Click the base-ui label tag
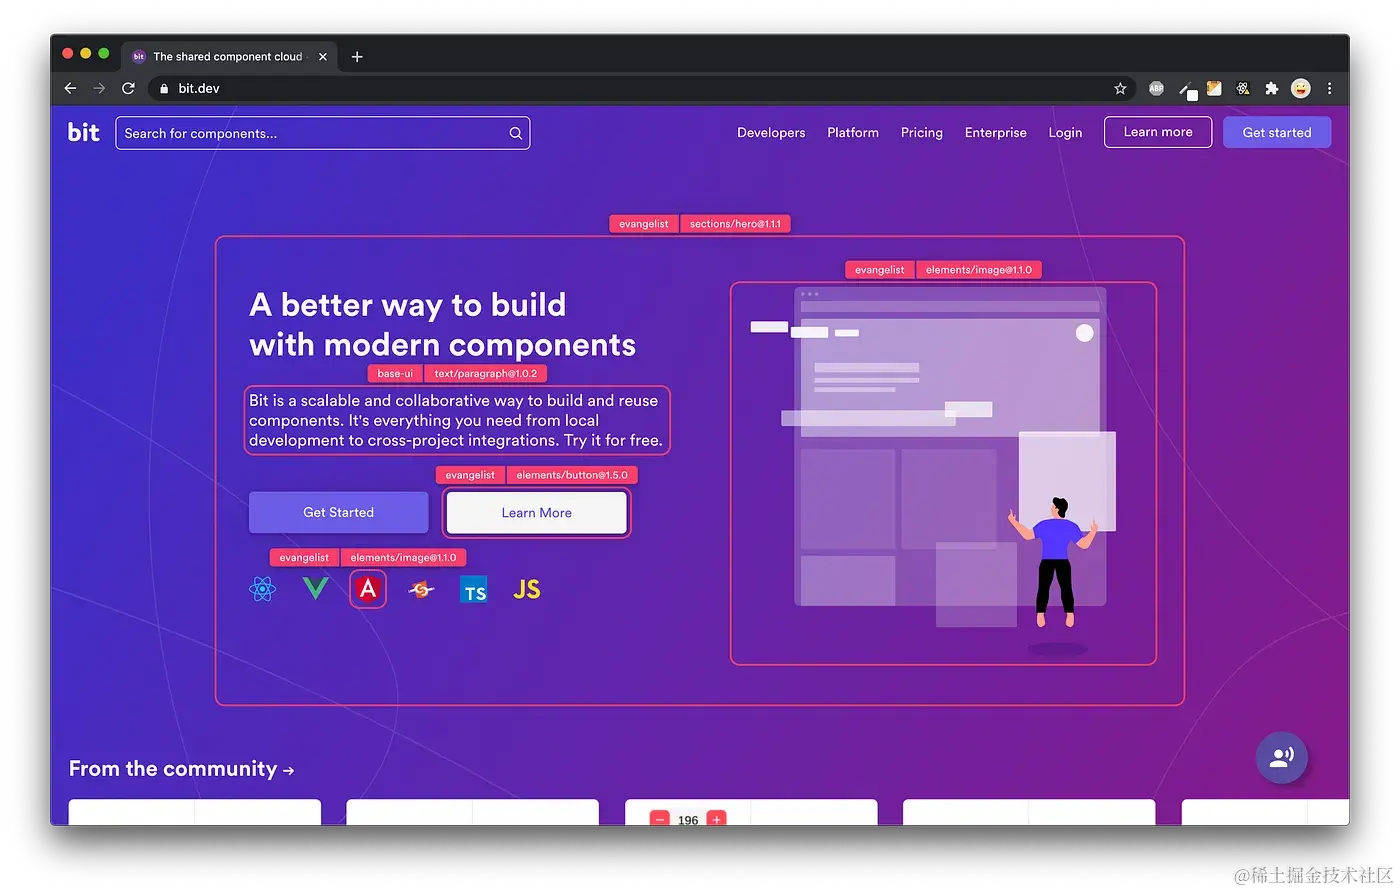The height and width of the screenshot is (892, 1400). point(395,373)
